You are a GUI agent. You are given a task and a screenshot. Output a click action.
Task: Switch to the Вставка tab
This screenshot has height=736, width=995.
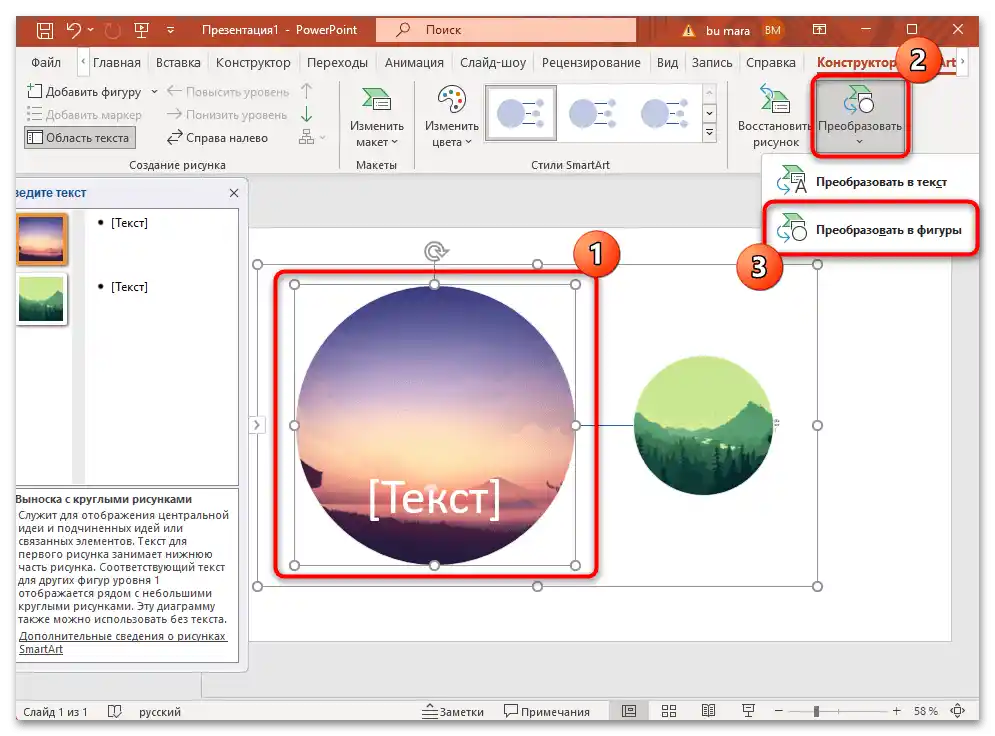pyautogui.click(x=178, y=62)
